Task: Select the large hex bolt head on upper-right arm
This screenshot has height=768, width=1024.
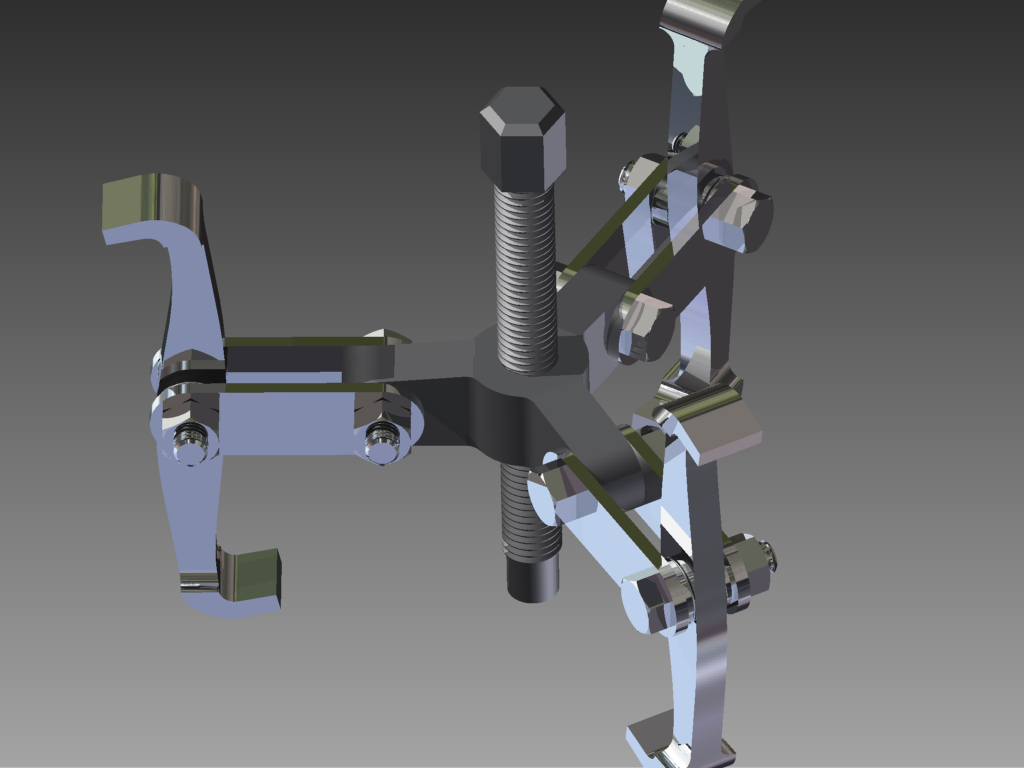Action: point(738,216)
